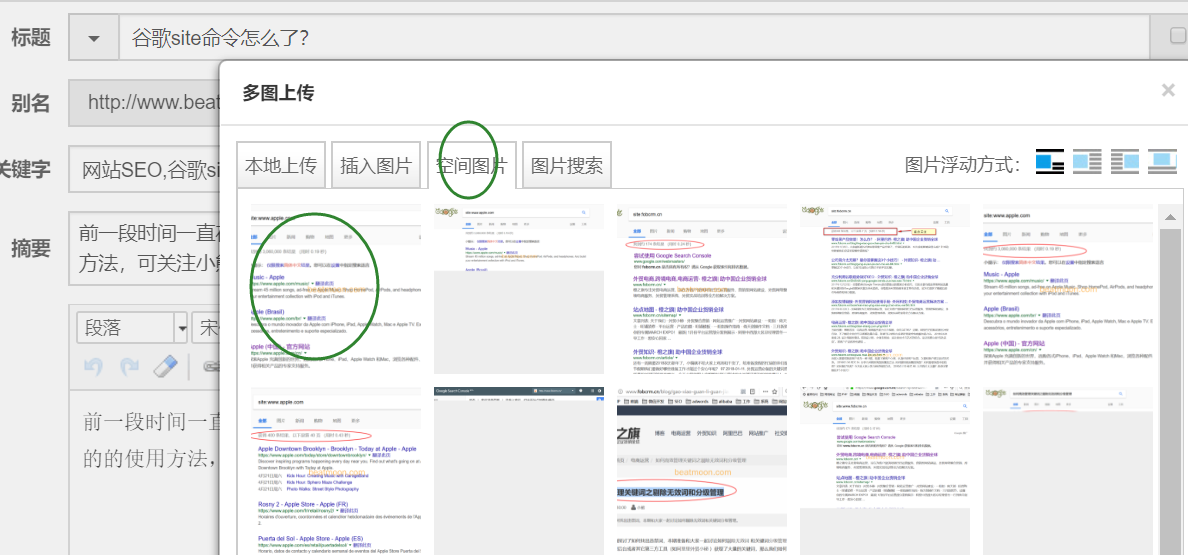Viewport: 1188px width, 555px height.
Task: Click the 图片浮动方式 label
Action: pyautogui.click(x=963, y=164)
